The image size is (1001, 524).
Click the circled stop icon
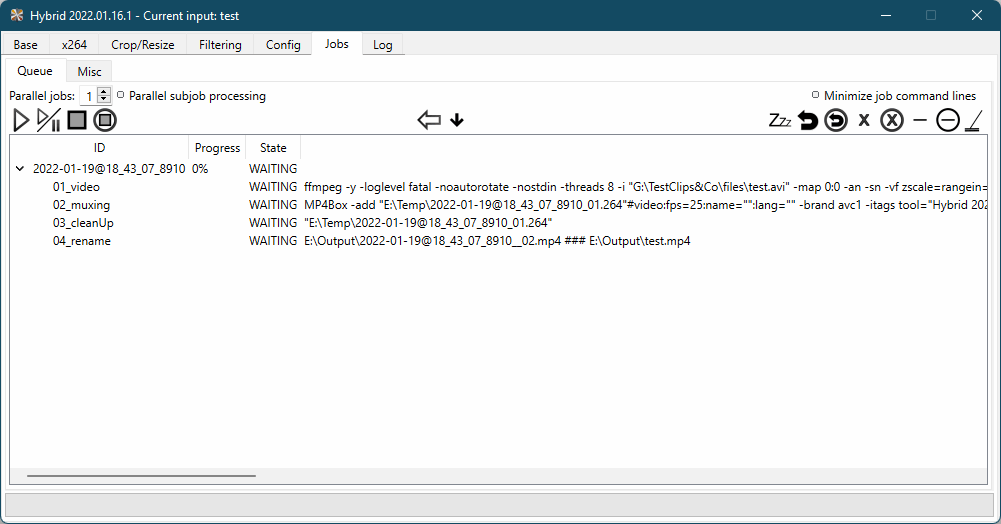105,121
